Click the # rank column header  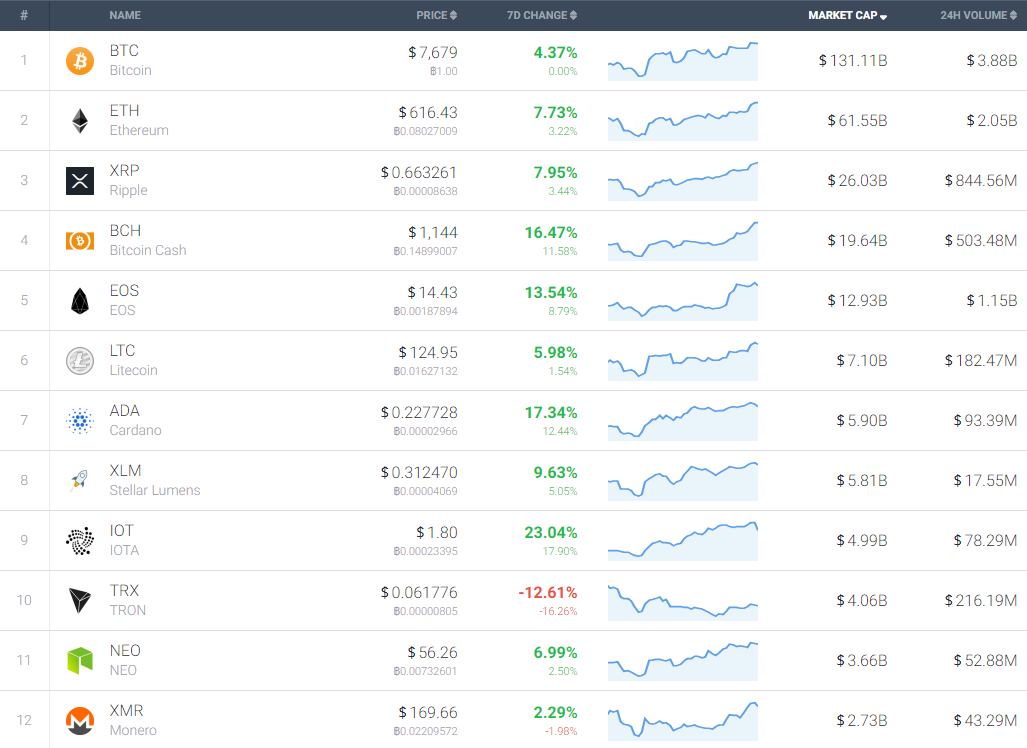click(24, 15)
